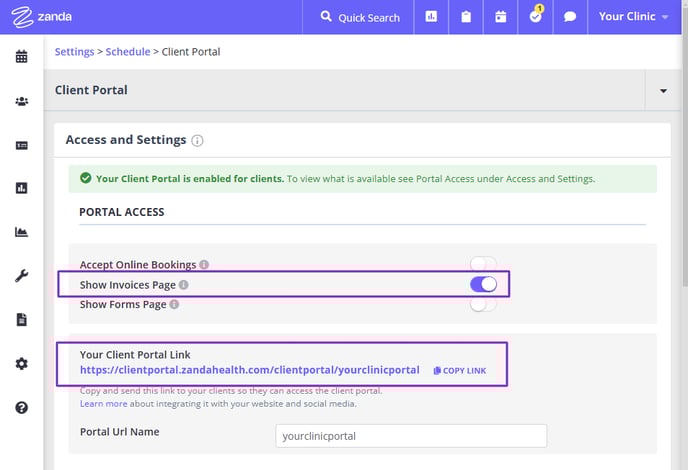Open the wrench tools icon in sidebar

click(22, 276)
